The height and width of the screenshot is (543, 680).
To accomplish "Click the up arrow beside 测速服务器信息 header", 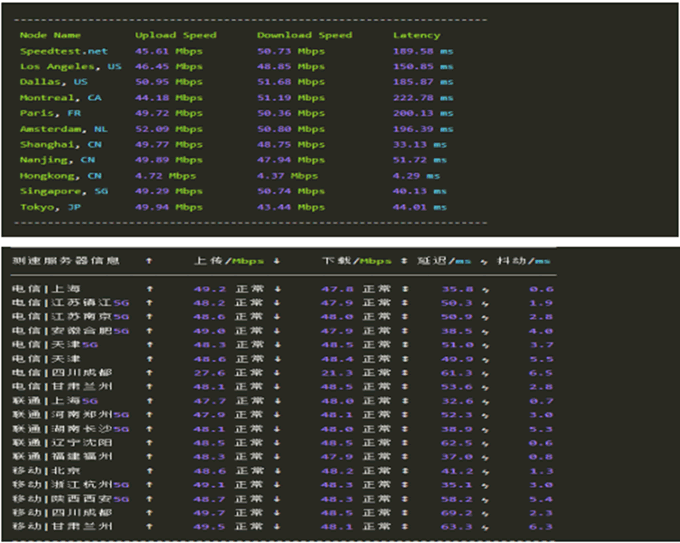I will click(x=149, y=261).
